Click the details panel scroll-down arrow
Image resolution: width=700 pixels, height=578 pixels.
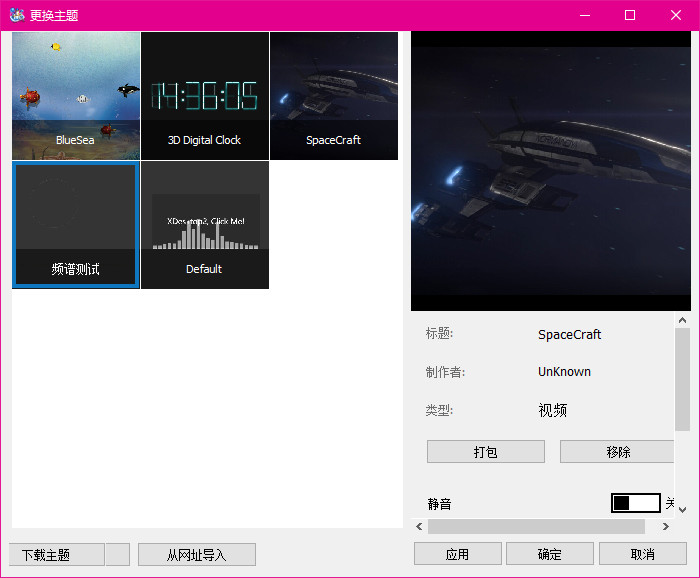(x=683, y=509)
